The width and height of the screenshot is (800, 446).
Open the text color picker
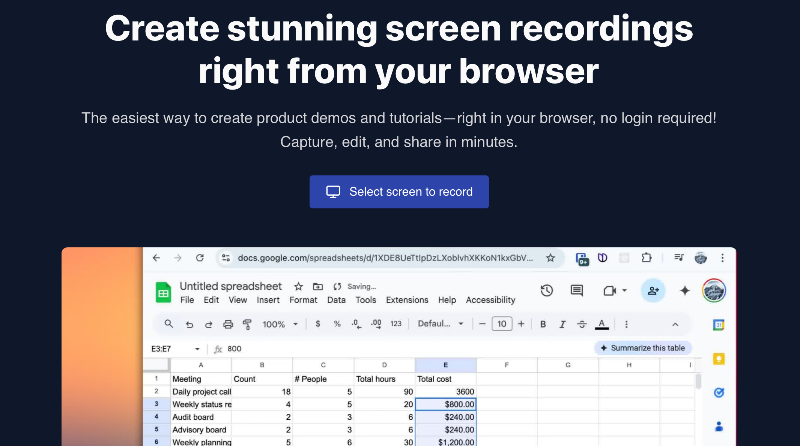(x=602, y=325)
